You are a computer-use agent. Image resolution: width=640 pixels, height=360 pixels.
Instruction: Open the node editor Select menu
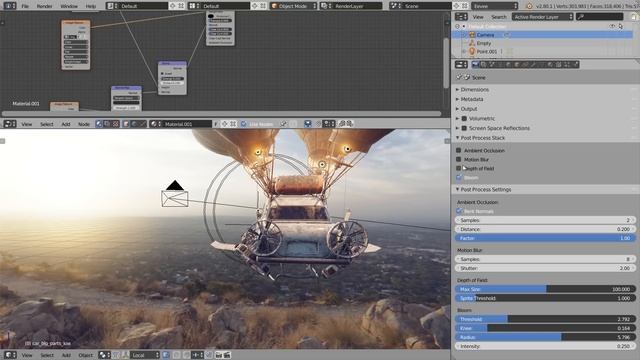47,124
